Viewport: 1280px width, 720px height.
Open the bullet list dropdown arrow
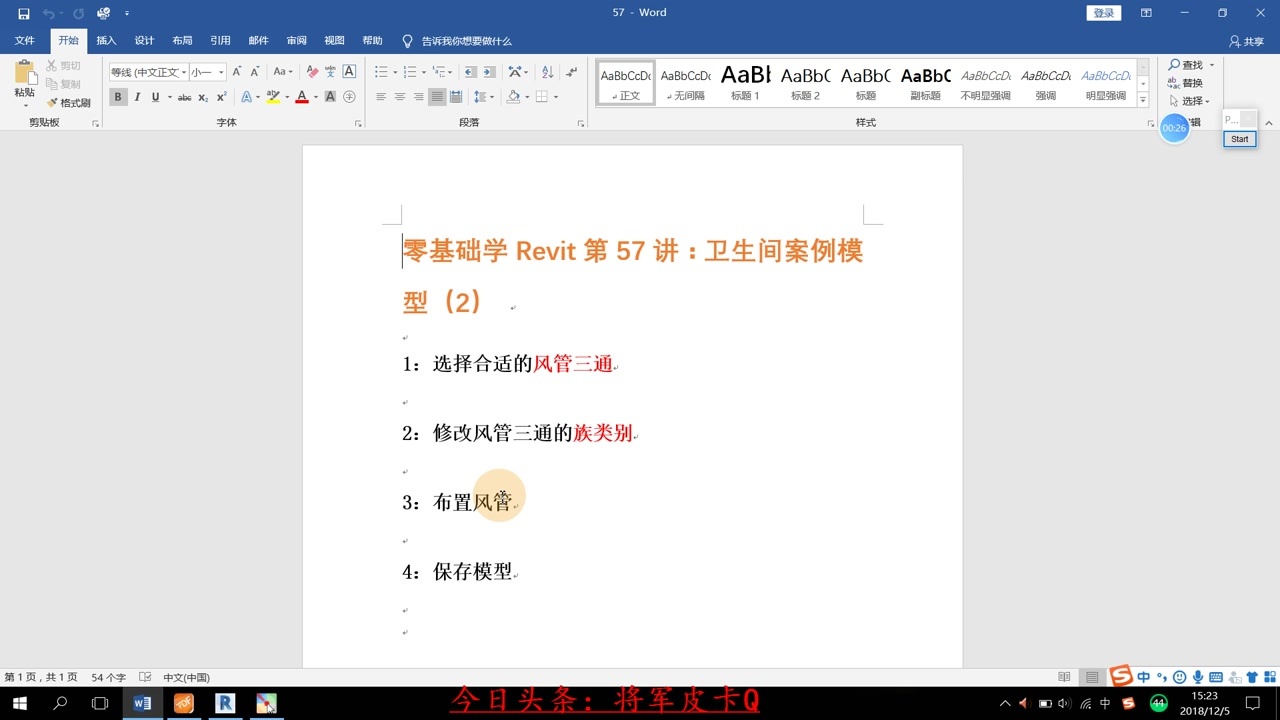[395, 72]
